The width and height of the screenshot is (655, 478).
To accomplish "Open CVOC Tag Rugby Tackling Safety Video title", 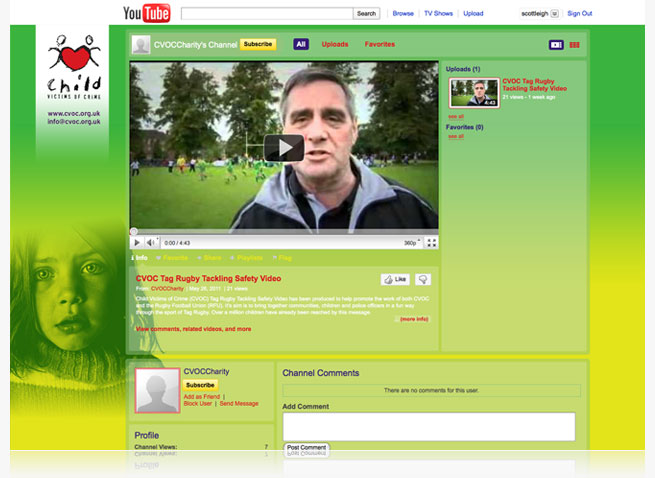I will (208, 278).
